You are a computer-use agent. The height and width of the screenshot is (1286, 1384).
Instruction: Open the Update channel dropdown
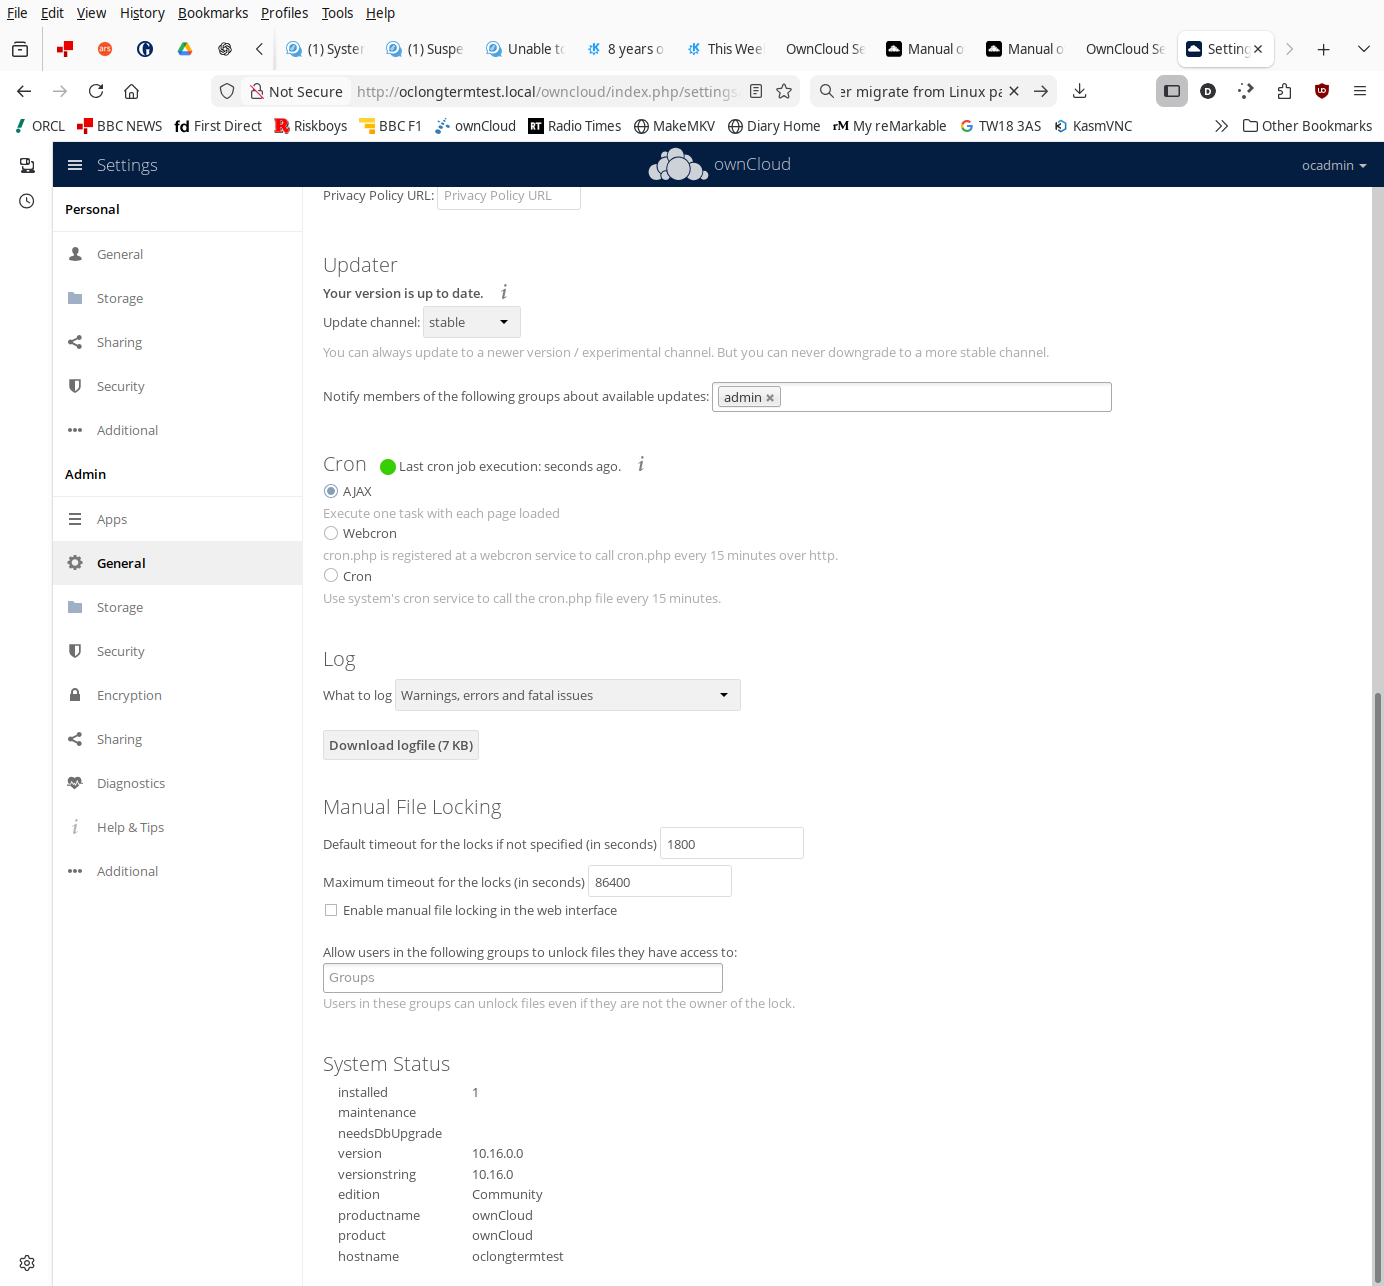point(471,322)
